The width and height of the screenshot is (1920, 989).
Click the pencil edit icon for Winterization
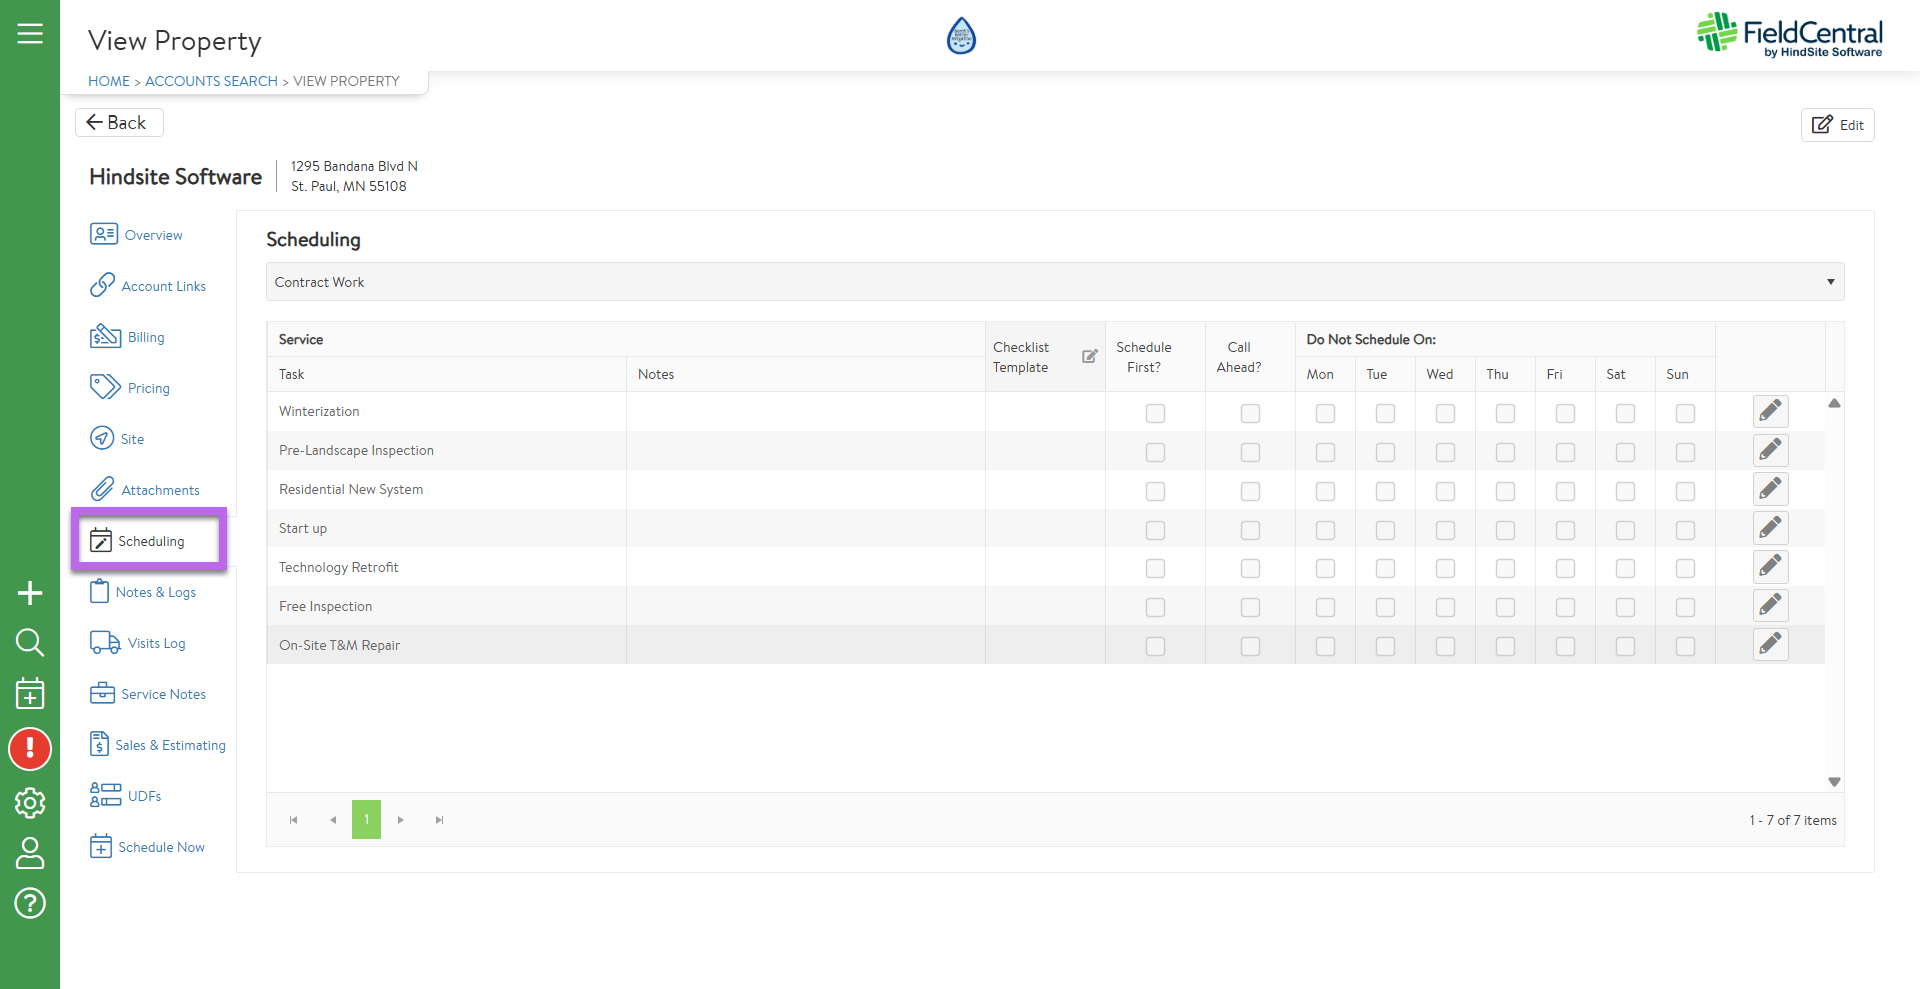[x=1770, y=411]
